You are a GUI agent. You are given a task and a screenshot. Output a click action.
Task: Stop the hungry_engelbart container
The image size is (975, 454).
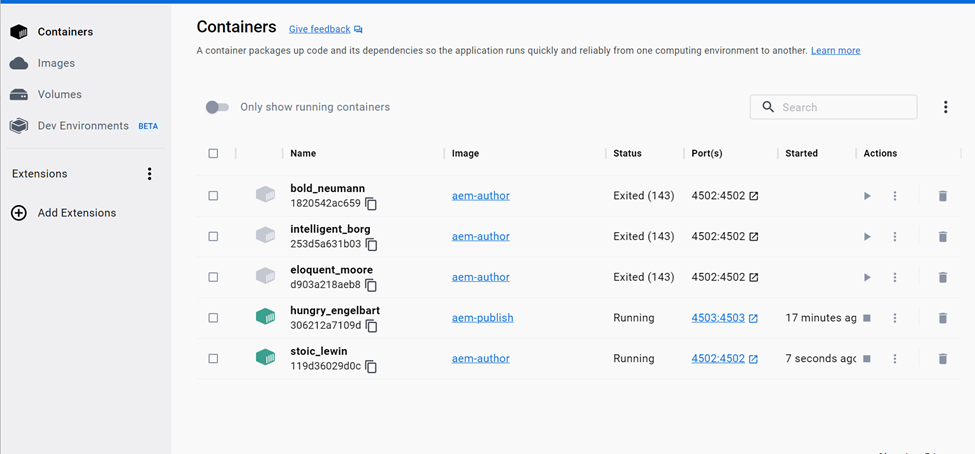coord(867,318)
